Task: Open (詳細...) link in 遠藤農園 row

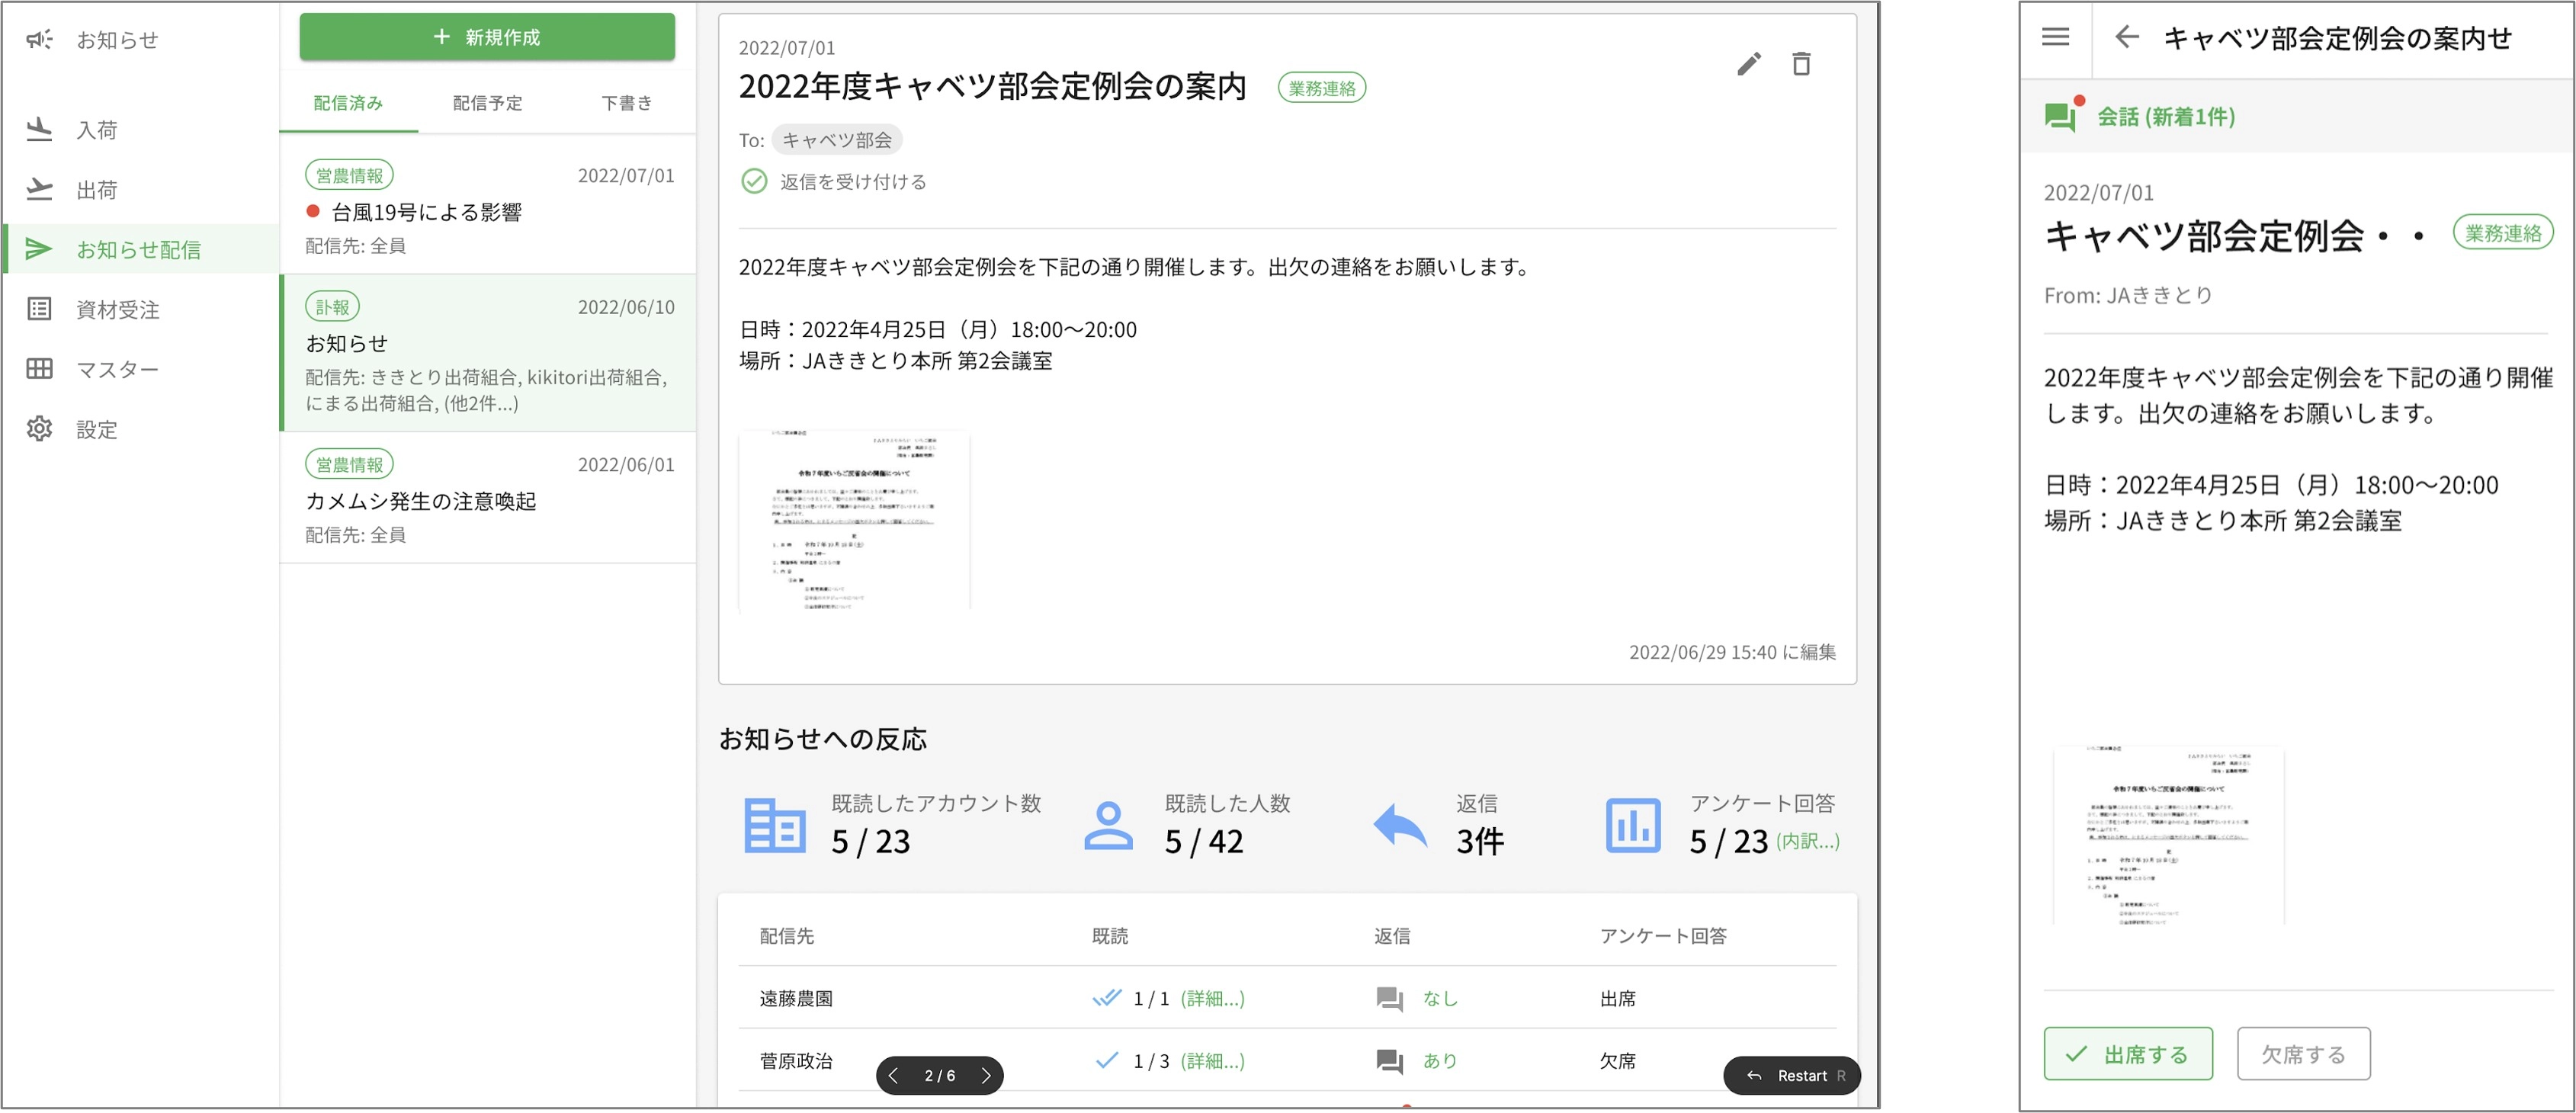Action: [x=1212, y=998]
